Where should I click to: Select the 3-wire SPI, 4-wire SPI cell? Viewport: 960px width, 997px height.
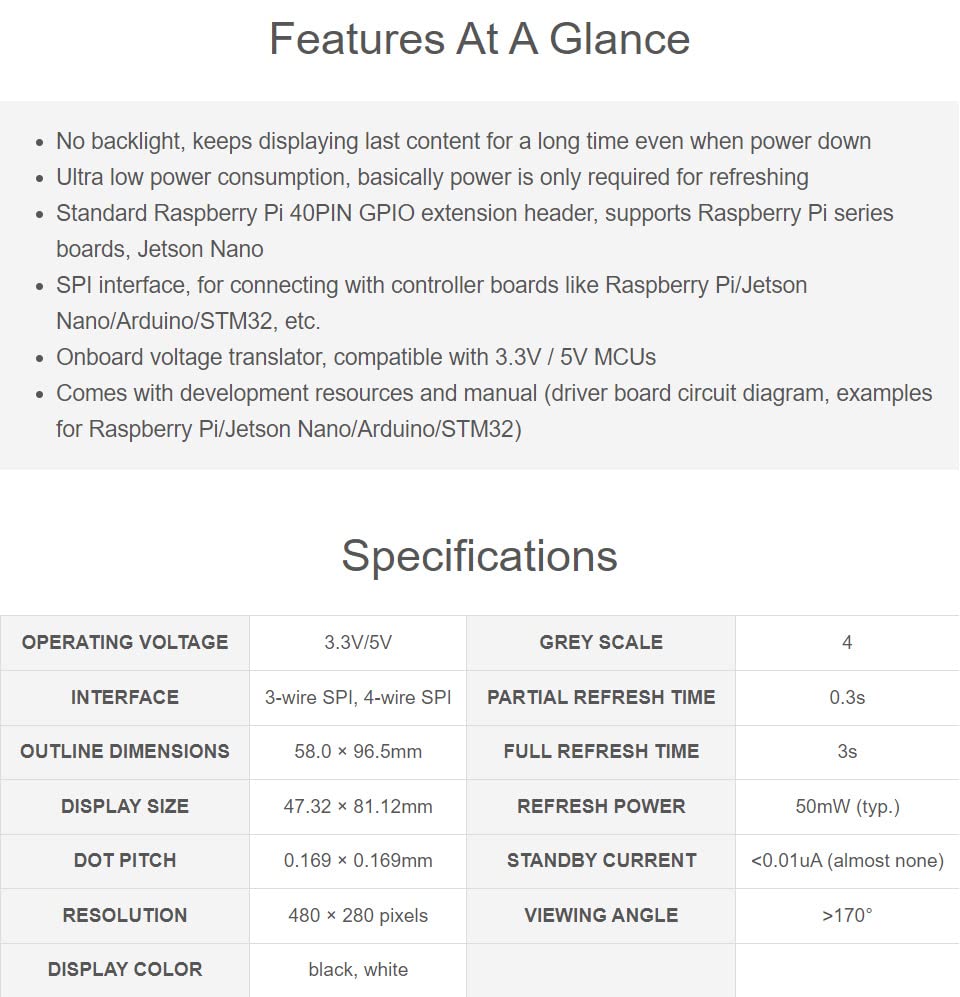click(358, 697)
